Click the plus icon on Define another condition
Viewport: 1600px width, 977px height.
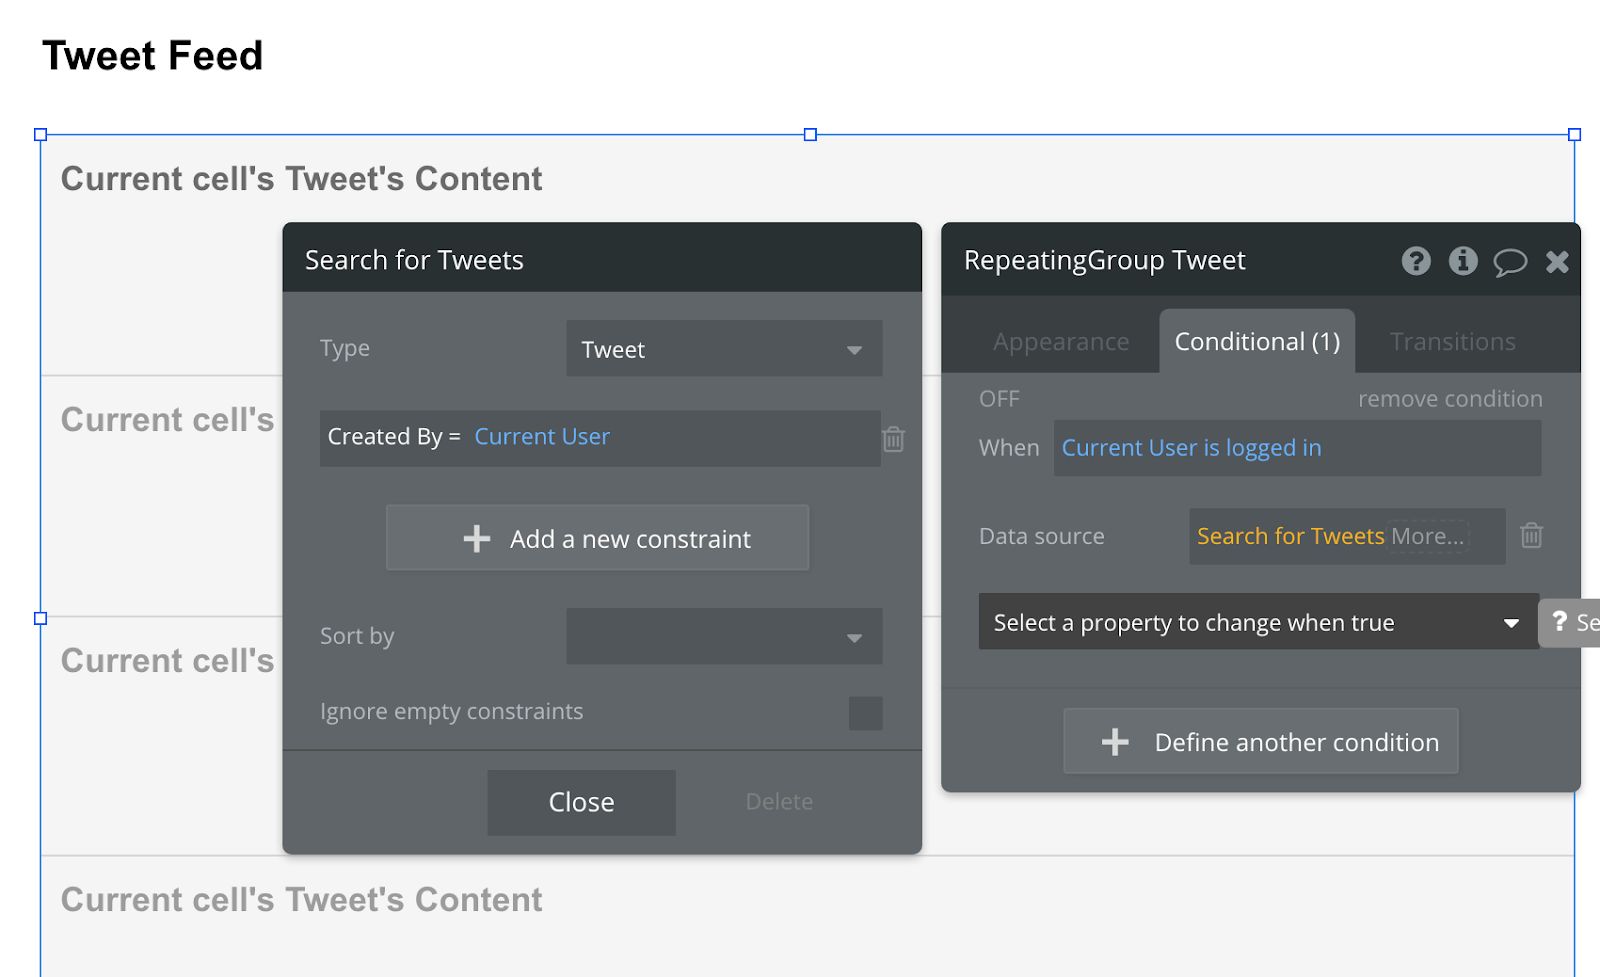pos(1114,741)
